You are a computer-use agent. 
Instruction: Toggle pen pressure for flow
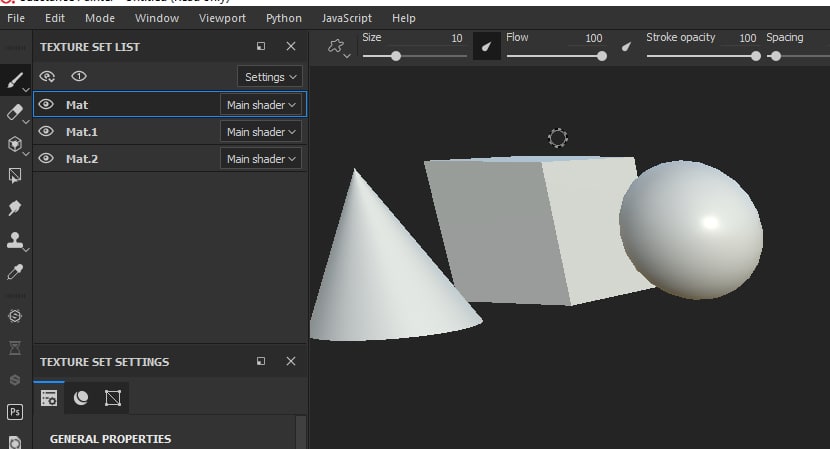[626, 47]
